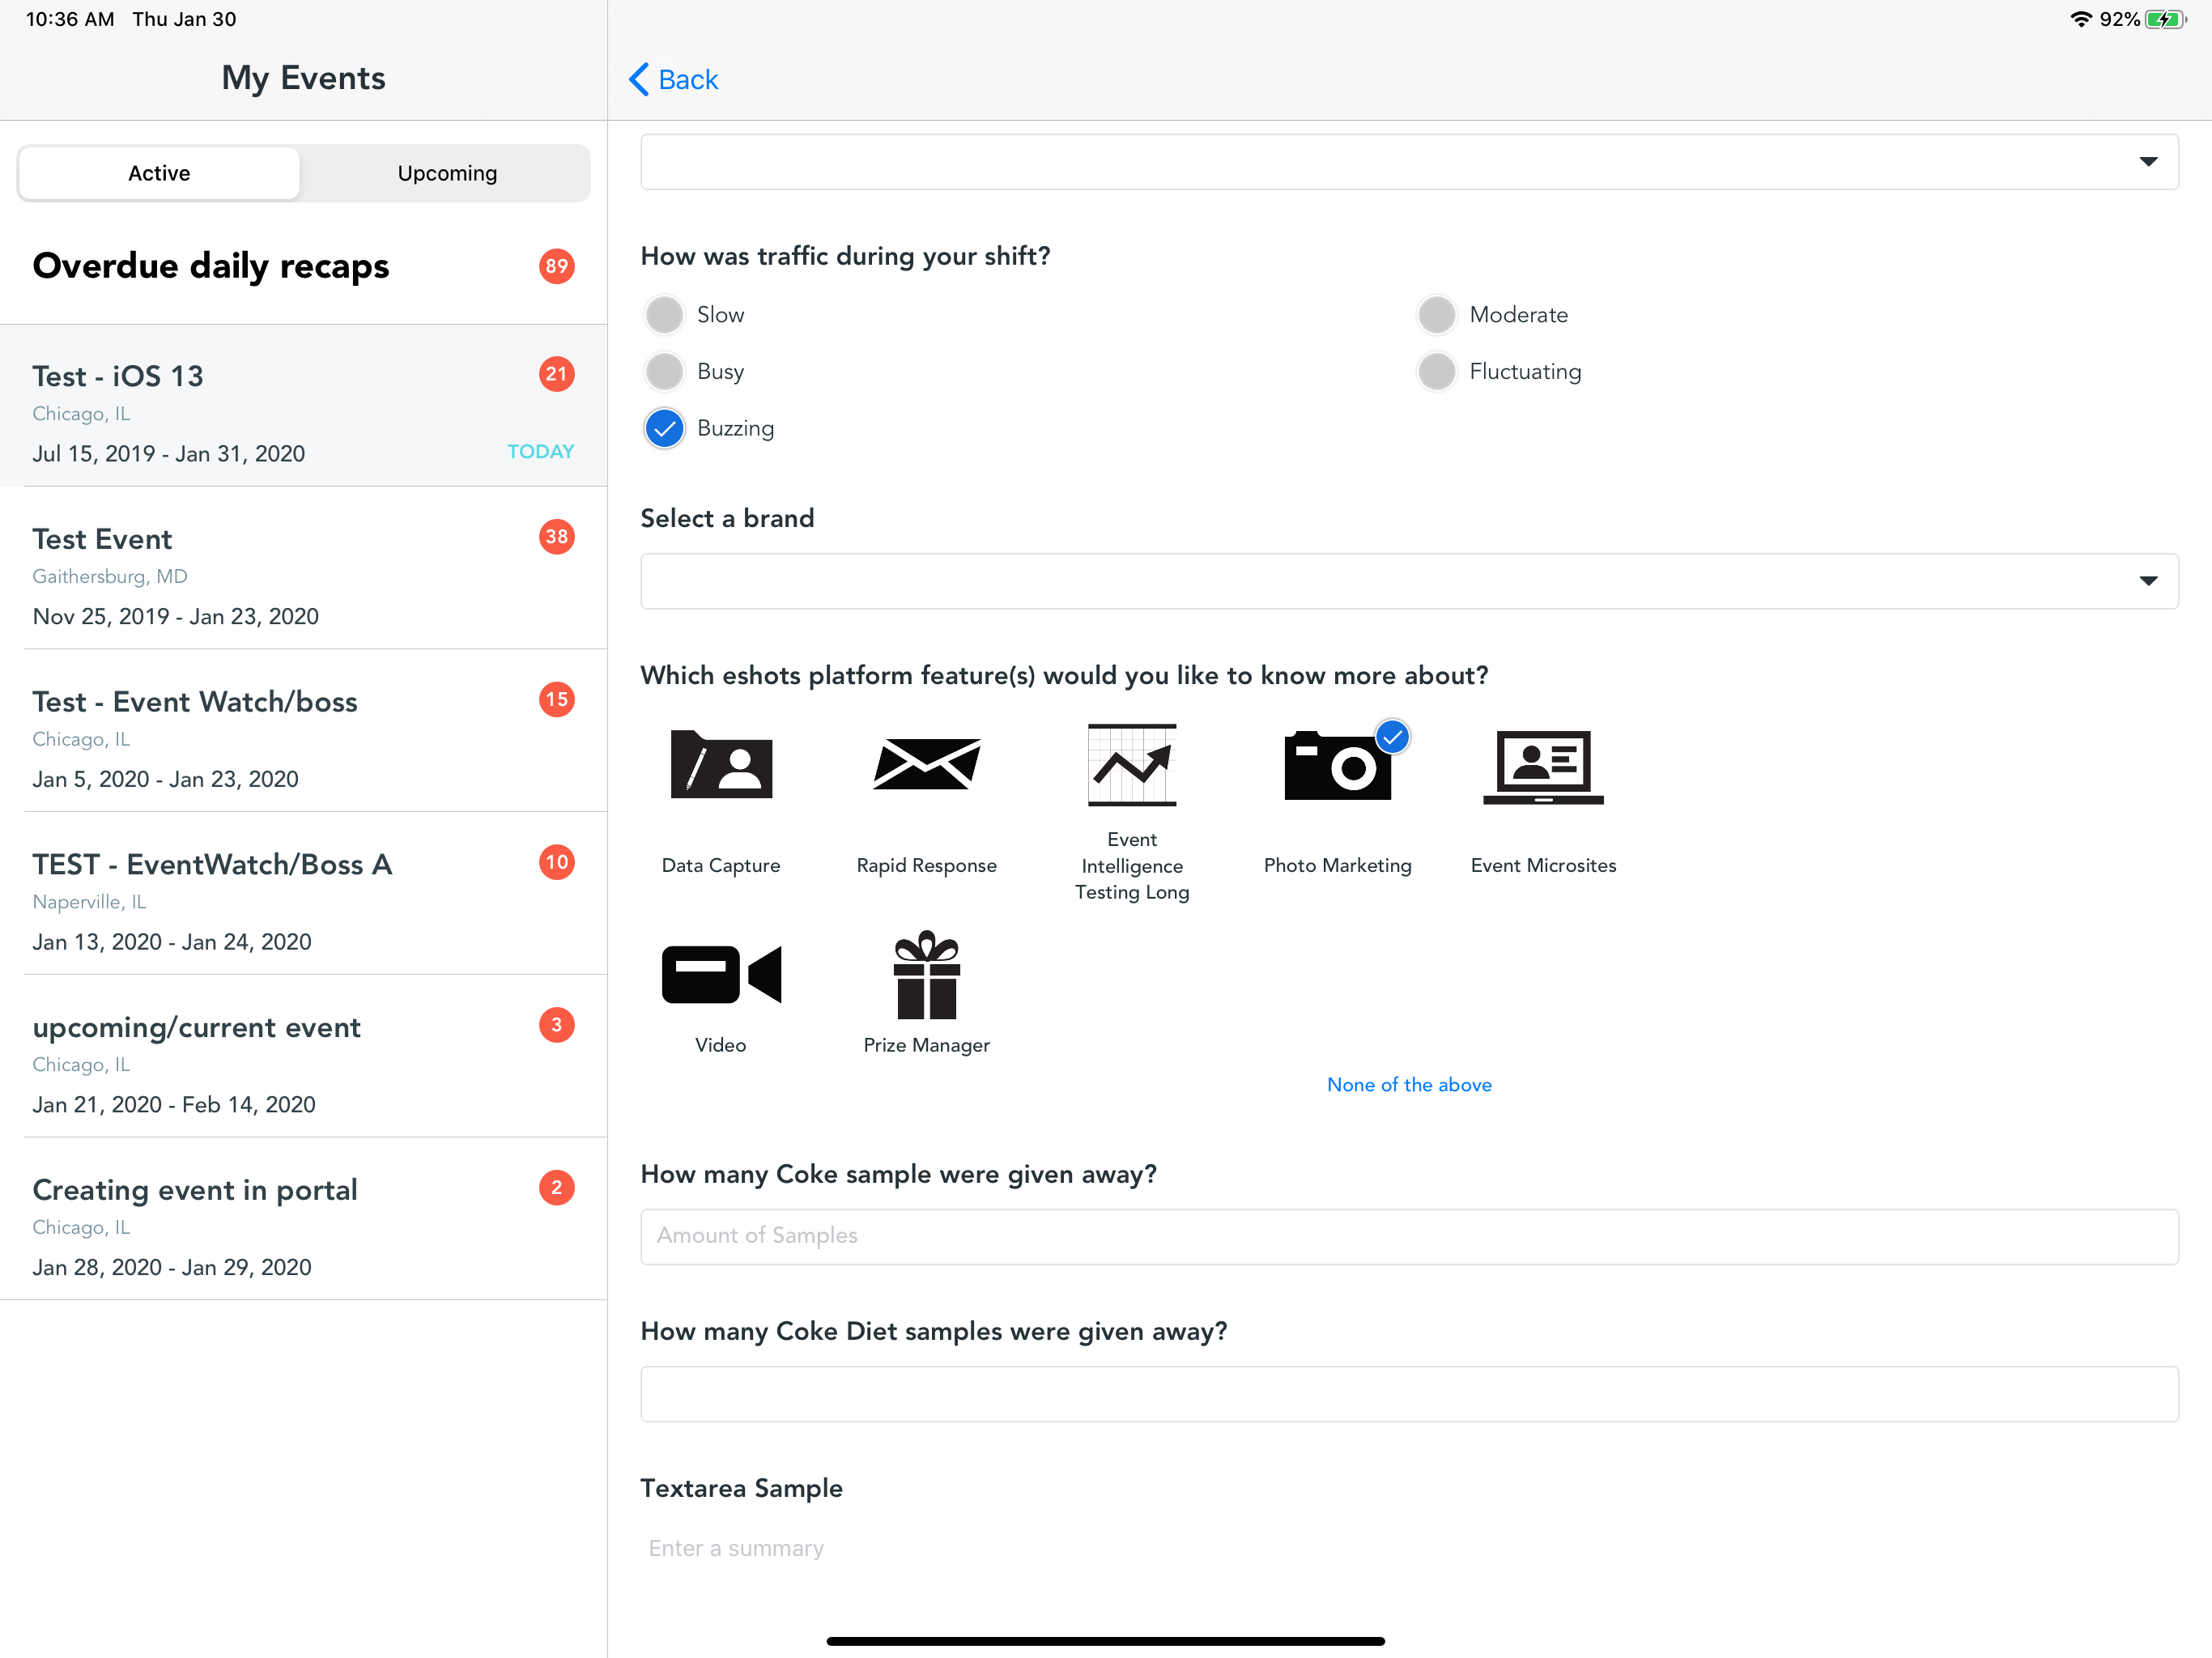Pick the Event Microsites laptop icon
Viewport: 2212px width, 1658px height.
click(1543, 766)
